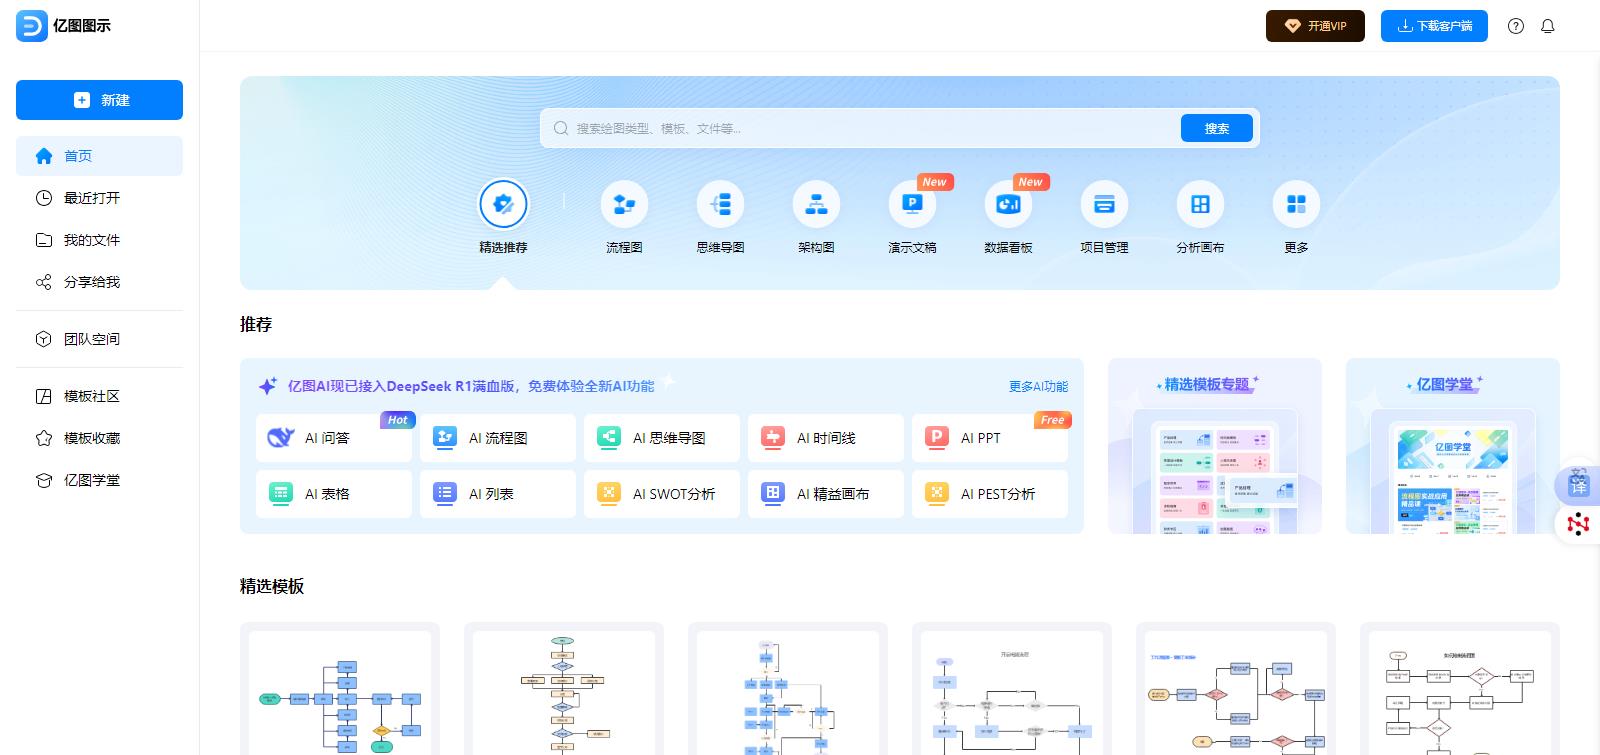Open 团队空间 team space
1600x755 pixels.
99,339
